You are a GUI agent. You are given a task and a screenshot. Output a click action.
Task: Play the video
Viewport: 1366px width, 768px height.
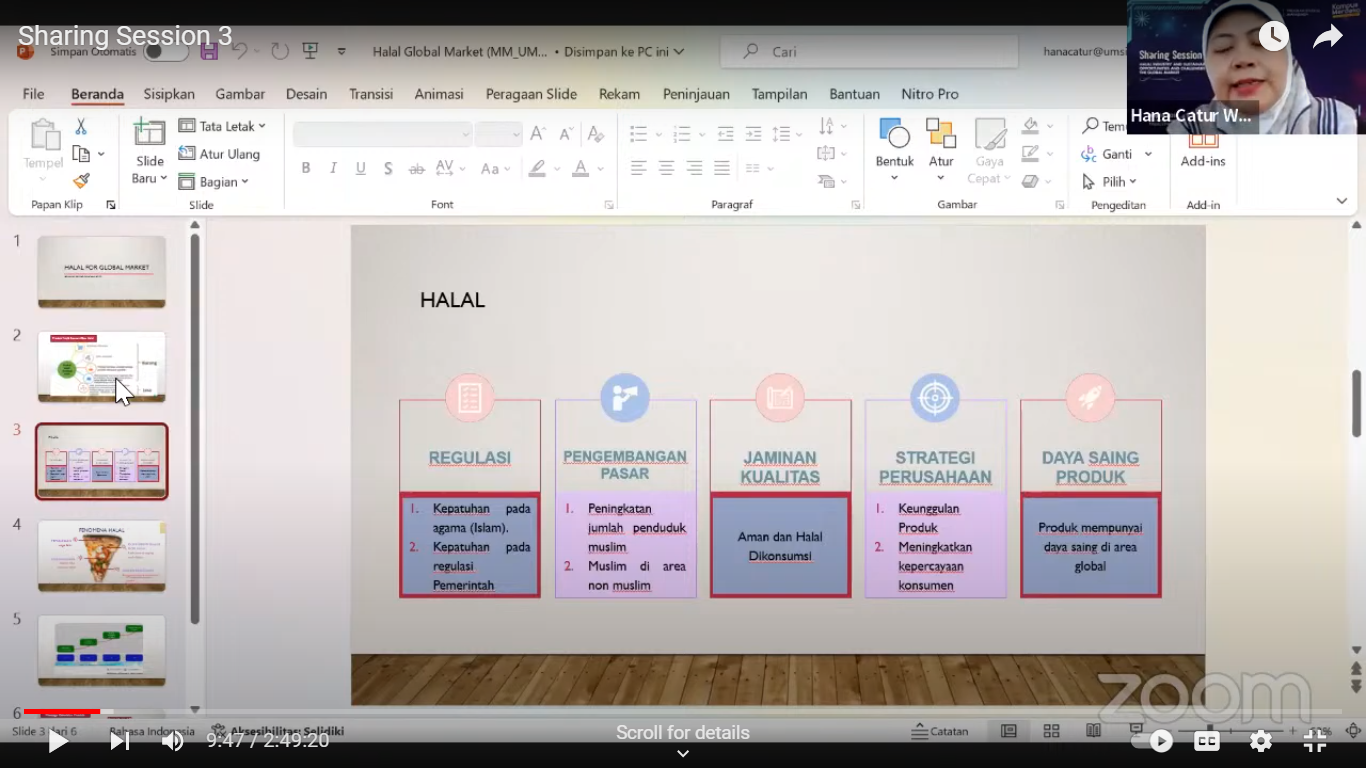tap(58, 741)
